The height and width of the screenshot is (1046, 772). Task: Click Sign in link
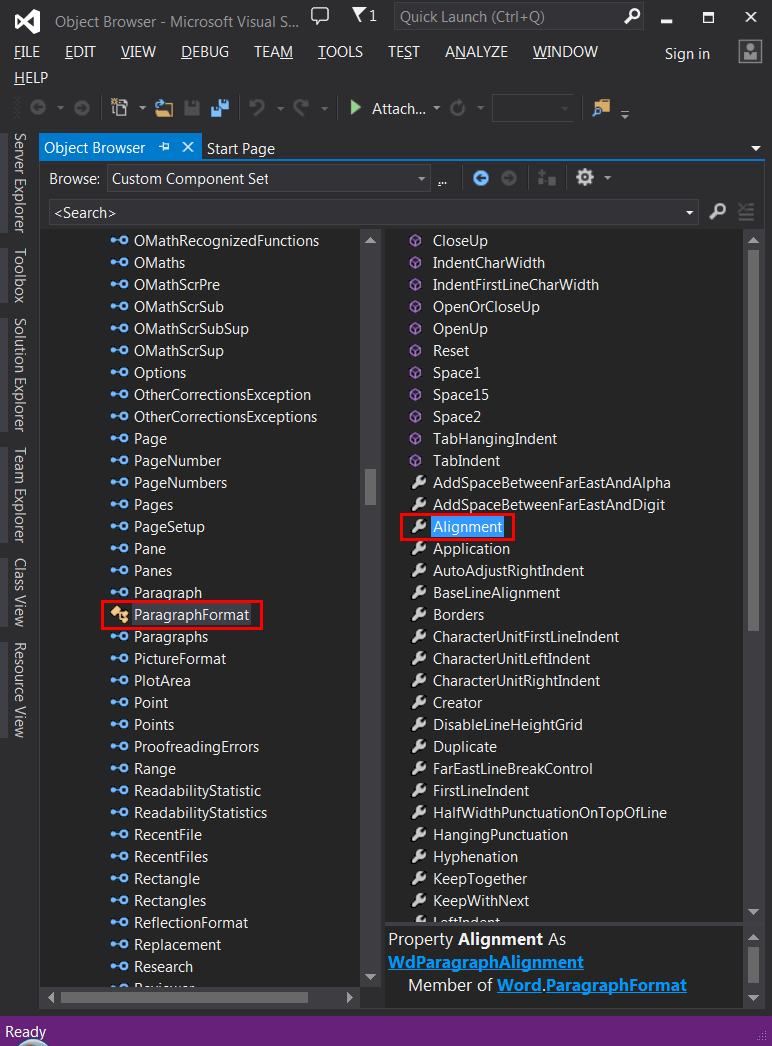687,54
